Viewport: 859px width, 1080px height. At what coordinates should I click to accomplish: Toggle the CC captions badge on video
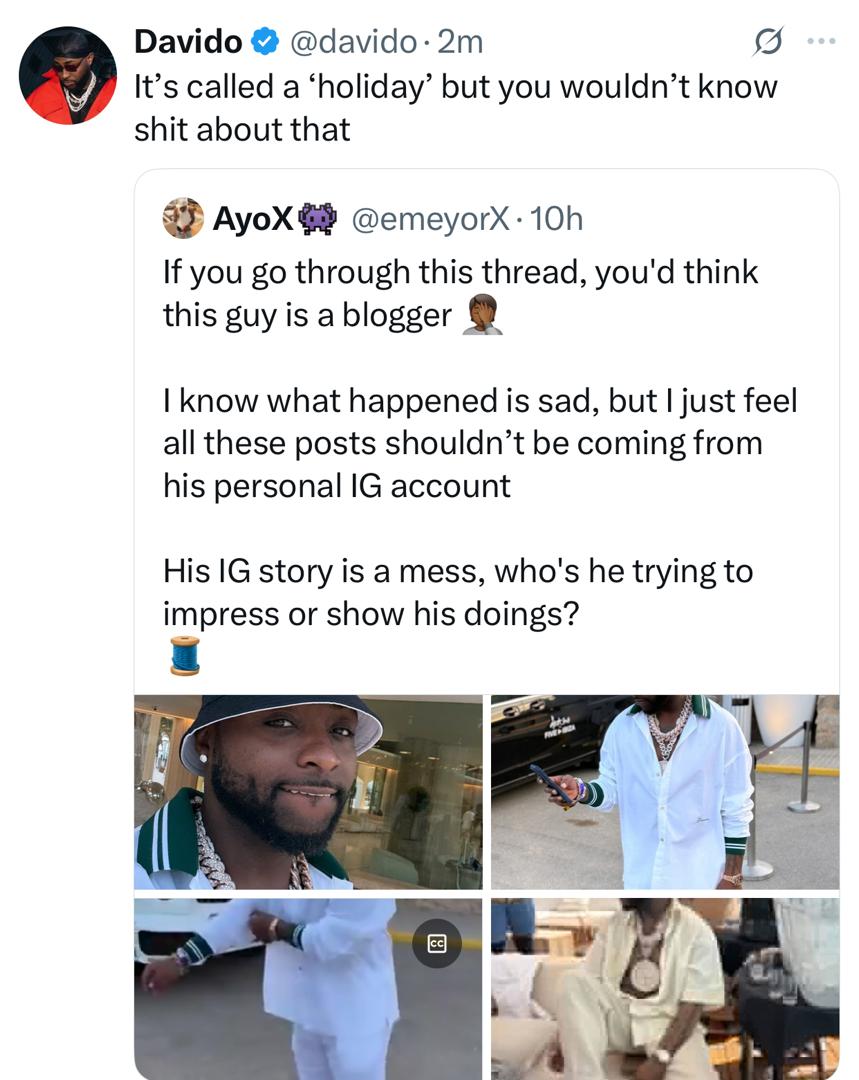(436, 943)
